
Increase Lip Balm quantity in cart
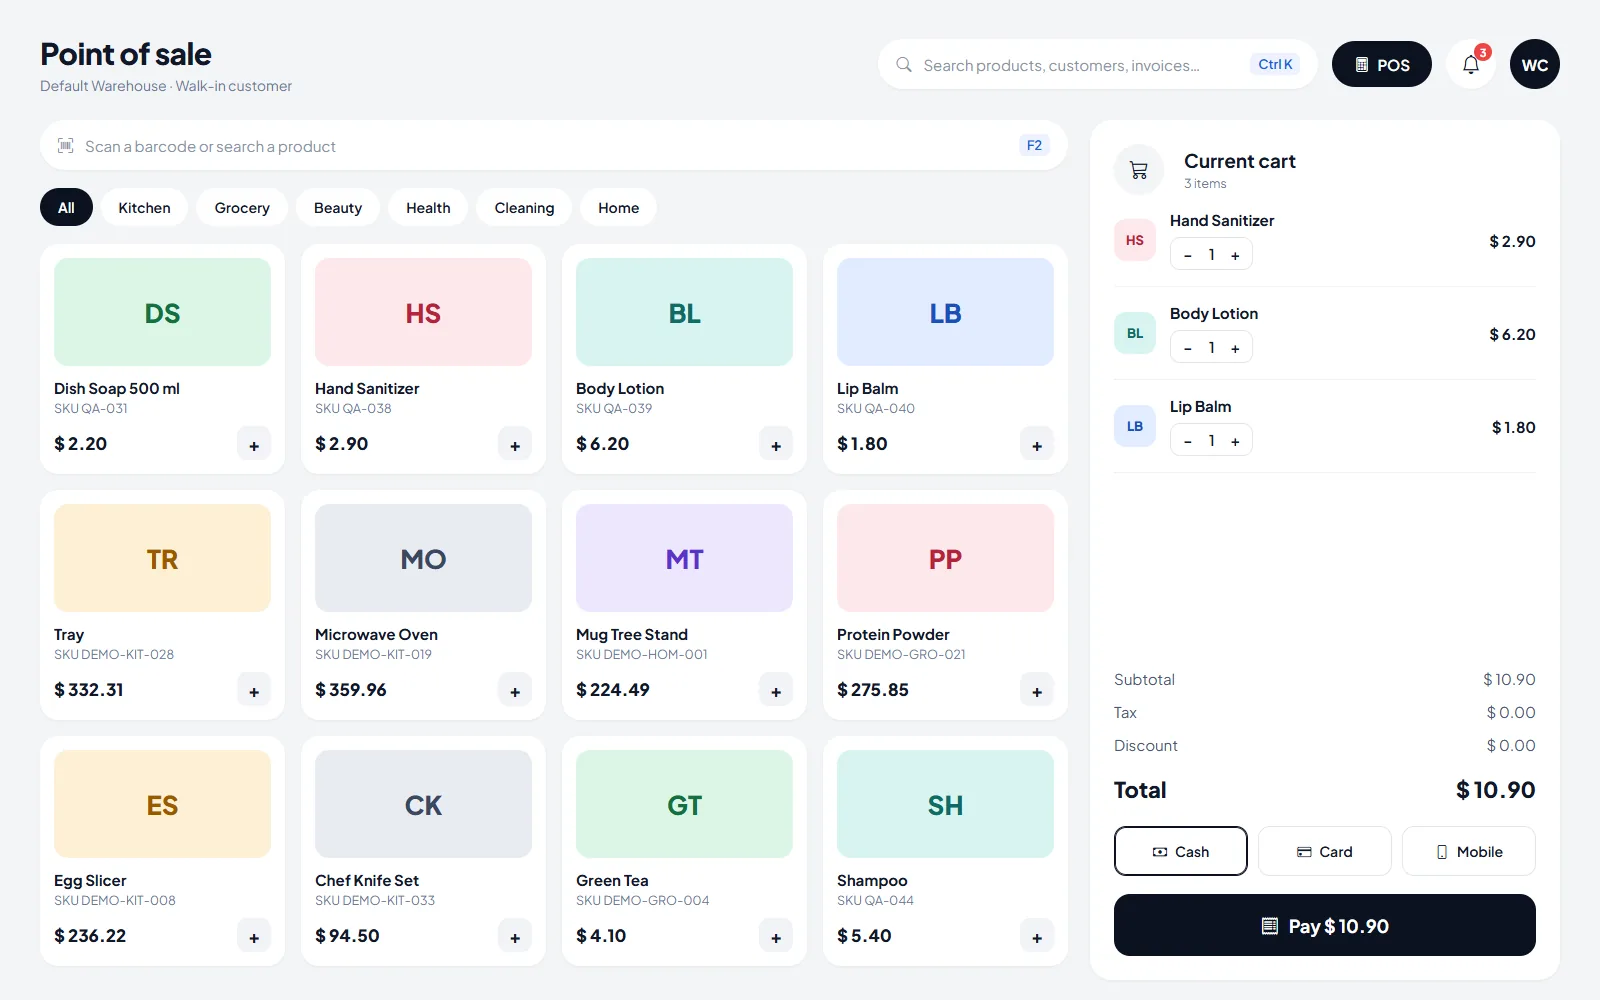coord(1235,441)
